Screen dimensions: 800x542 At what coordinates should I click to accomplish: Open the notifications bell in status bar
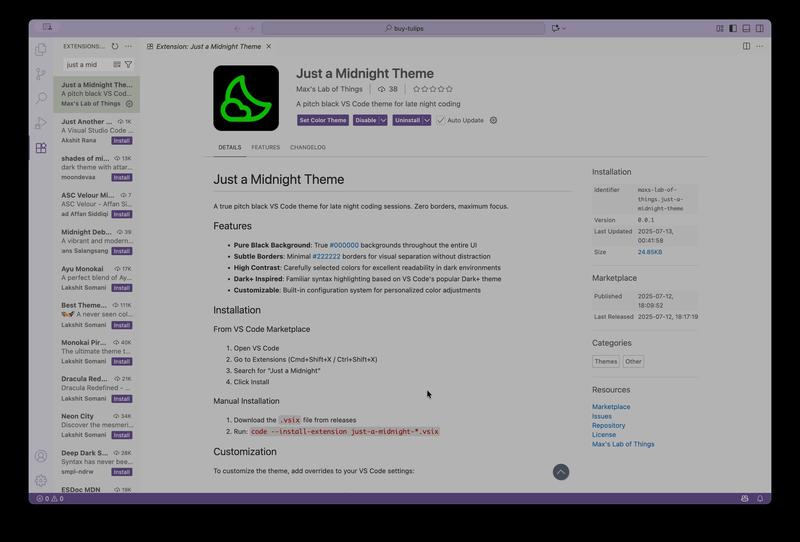[x=760, y=499]
